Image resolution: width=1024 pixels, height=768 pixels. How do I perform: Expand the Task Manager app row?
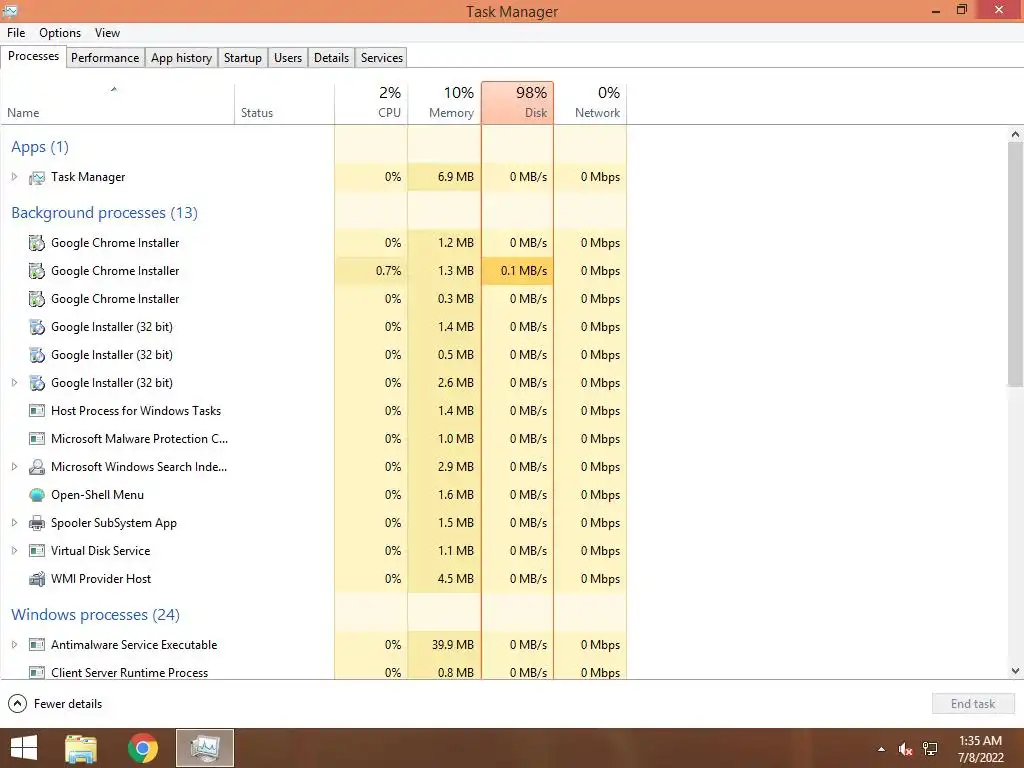pos(14,177)
